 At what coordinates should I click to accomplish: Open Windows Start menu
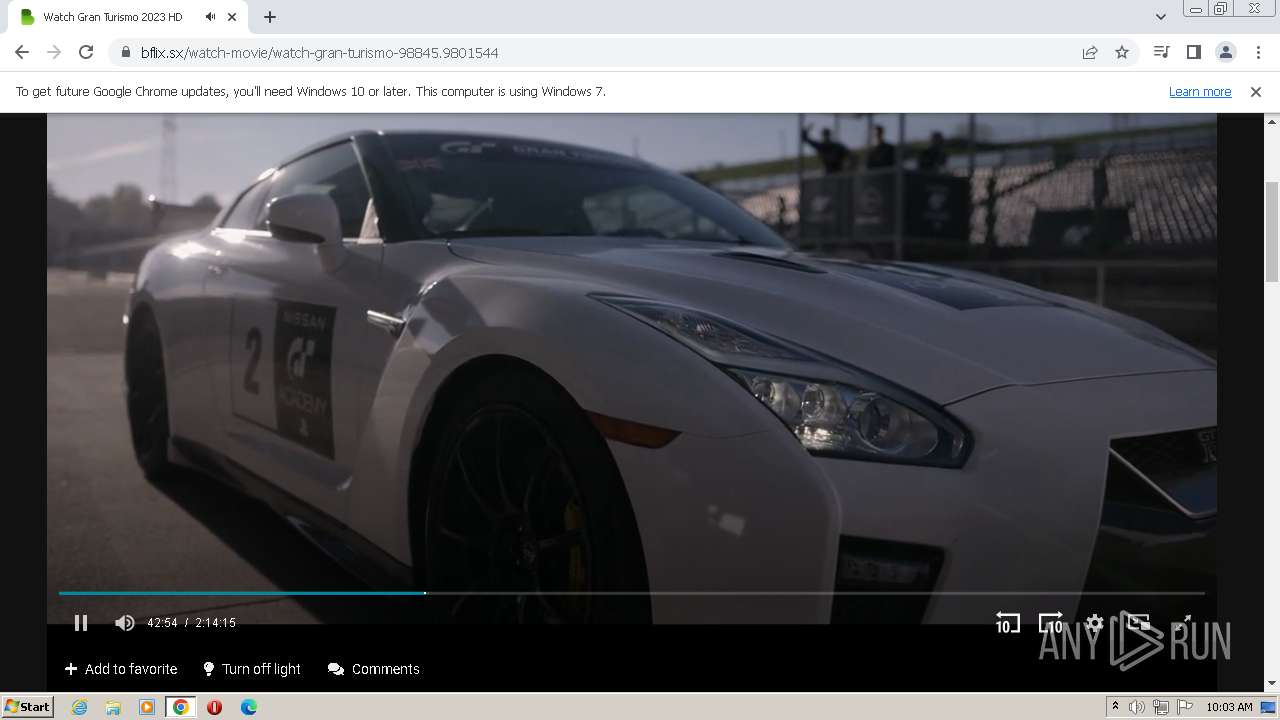[x=28, y=706]
